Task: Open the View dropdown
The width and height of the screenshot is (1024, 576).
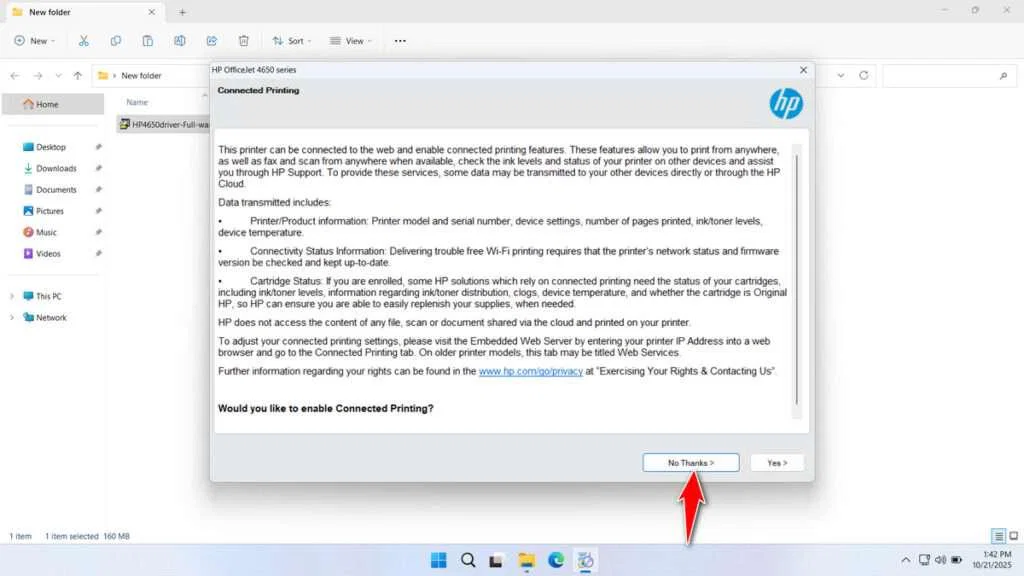Action: [x=352, y=40]
